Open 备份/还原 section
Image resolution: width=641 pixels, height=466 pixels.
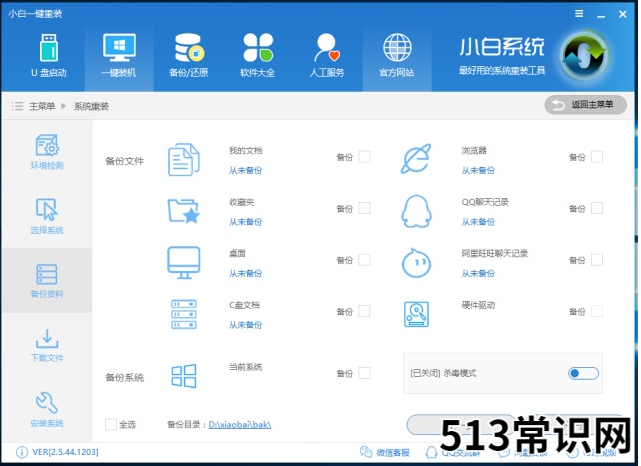[188, 56]
